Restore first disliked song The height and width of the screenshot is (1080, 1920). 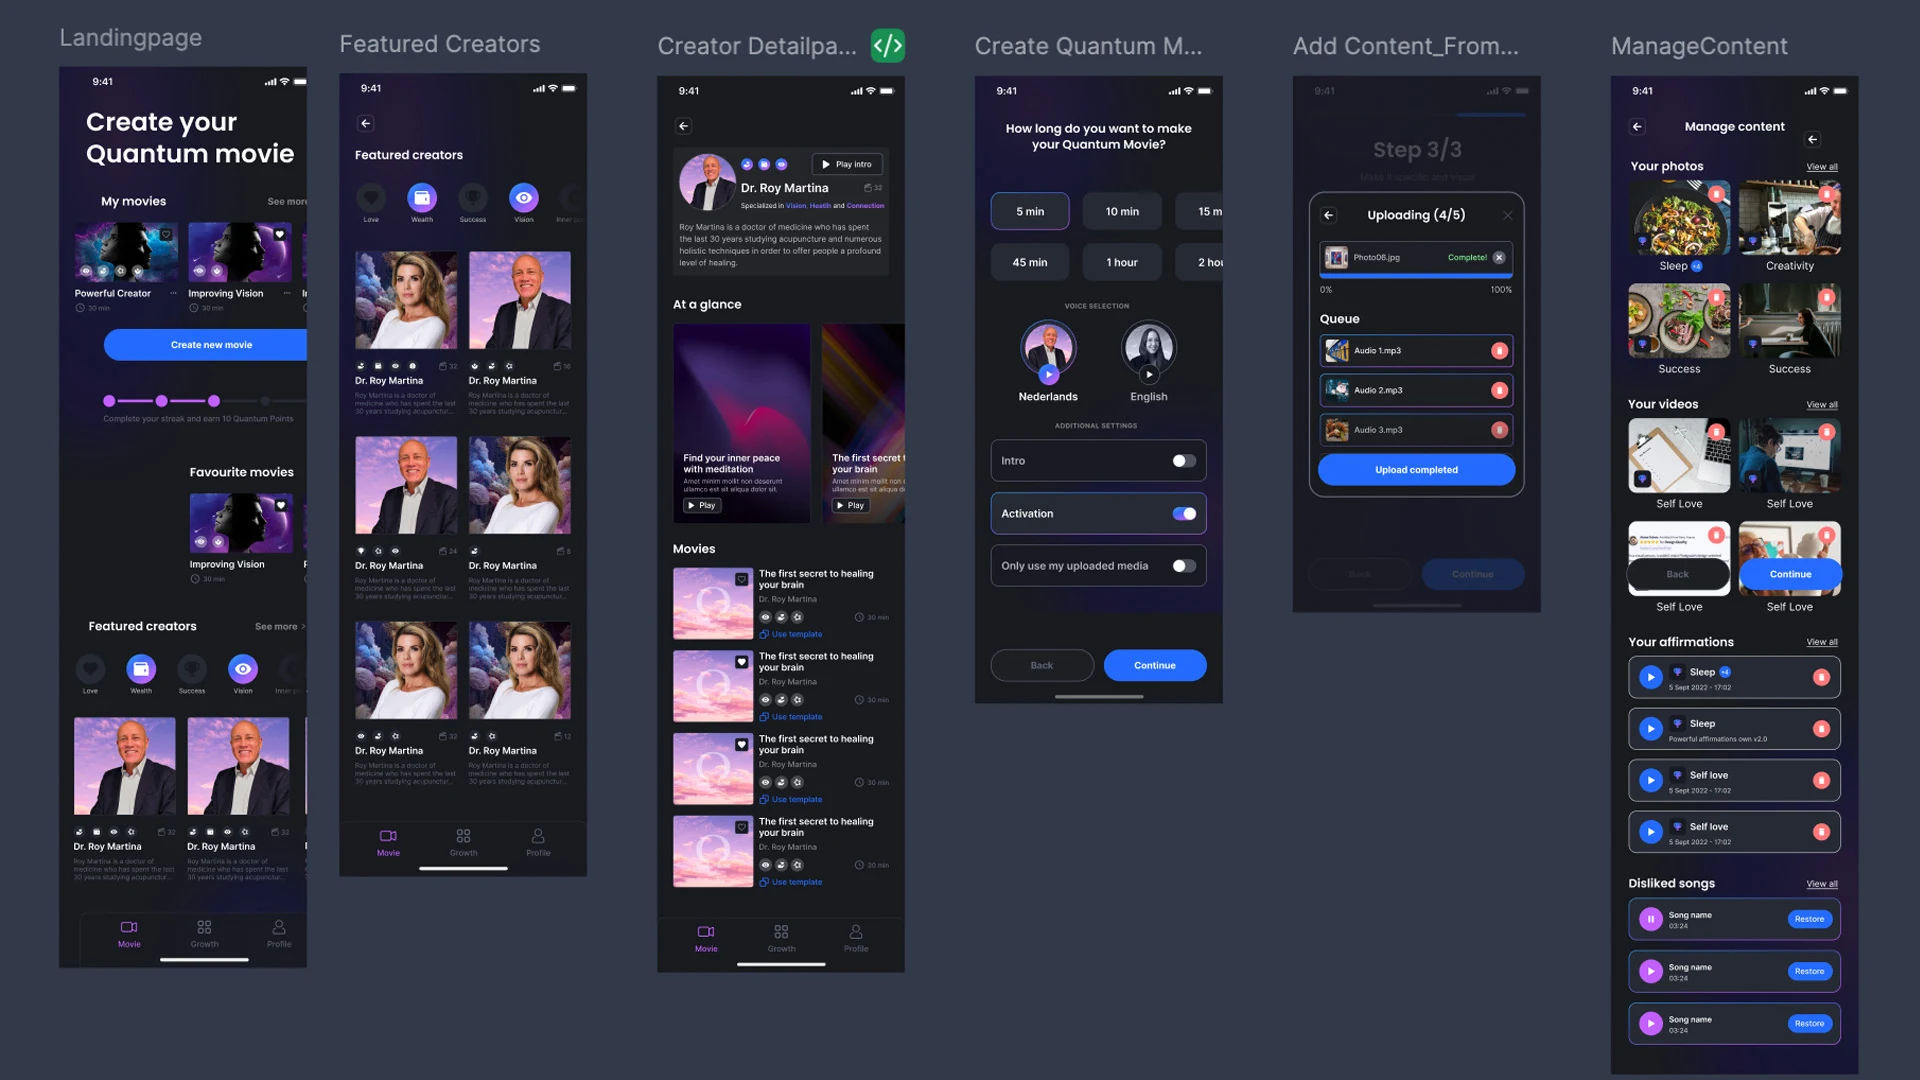[x=1809, y=919]
